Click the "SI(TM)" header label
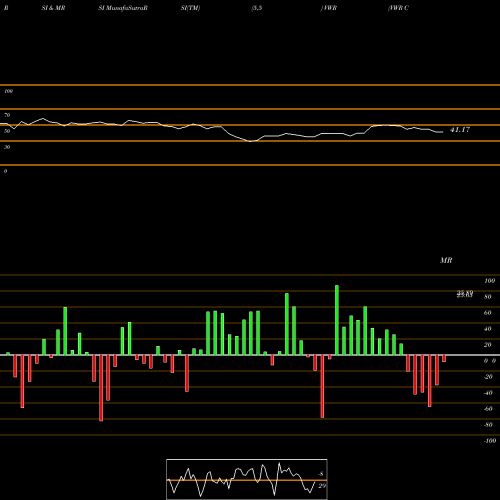 coord(190,8)
